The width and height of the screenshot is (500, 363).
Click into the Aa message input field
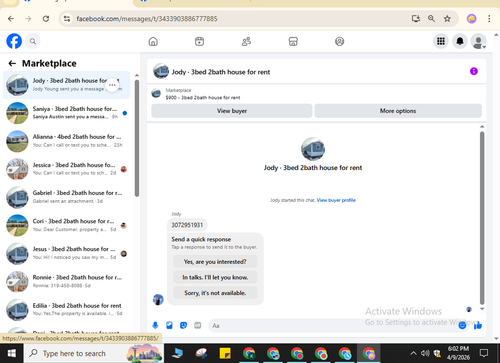pyautogui.click(x=333, y=325)
